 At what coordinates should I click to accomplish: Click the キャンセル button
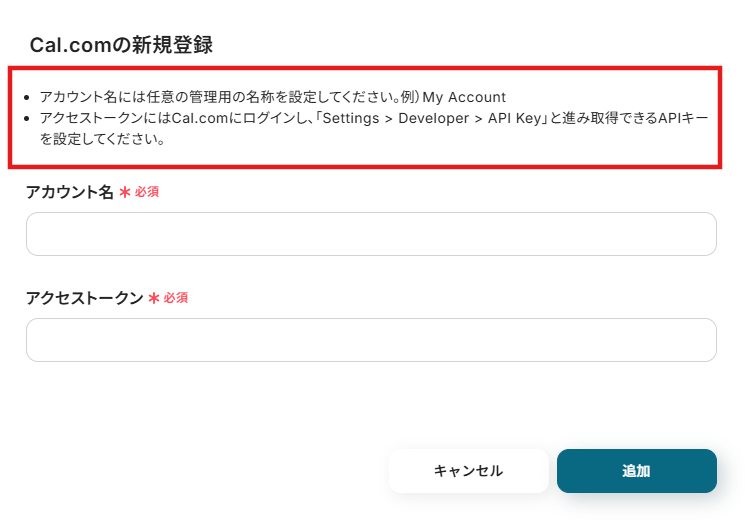click(468, 471)
